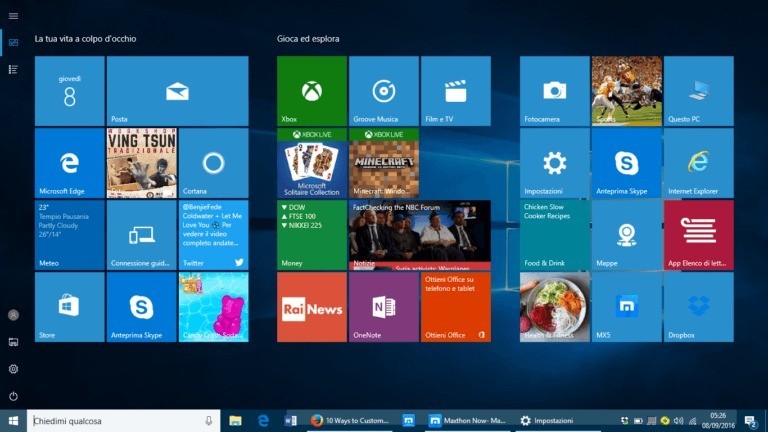Open Settings gear in Start sidebar

[x=13, y=369]
